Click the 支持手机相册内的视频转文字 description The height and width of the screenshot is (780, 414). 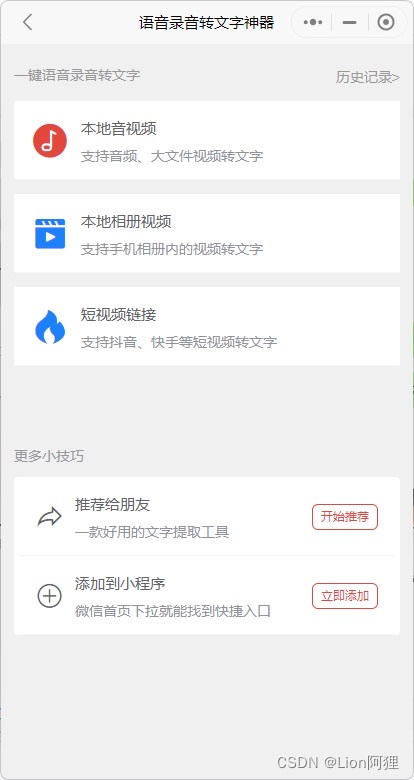coord(172,249)
